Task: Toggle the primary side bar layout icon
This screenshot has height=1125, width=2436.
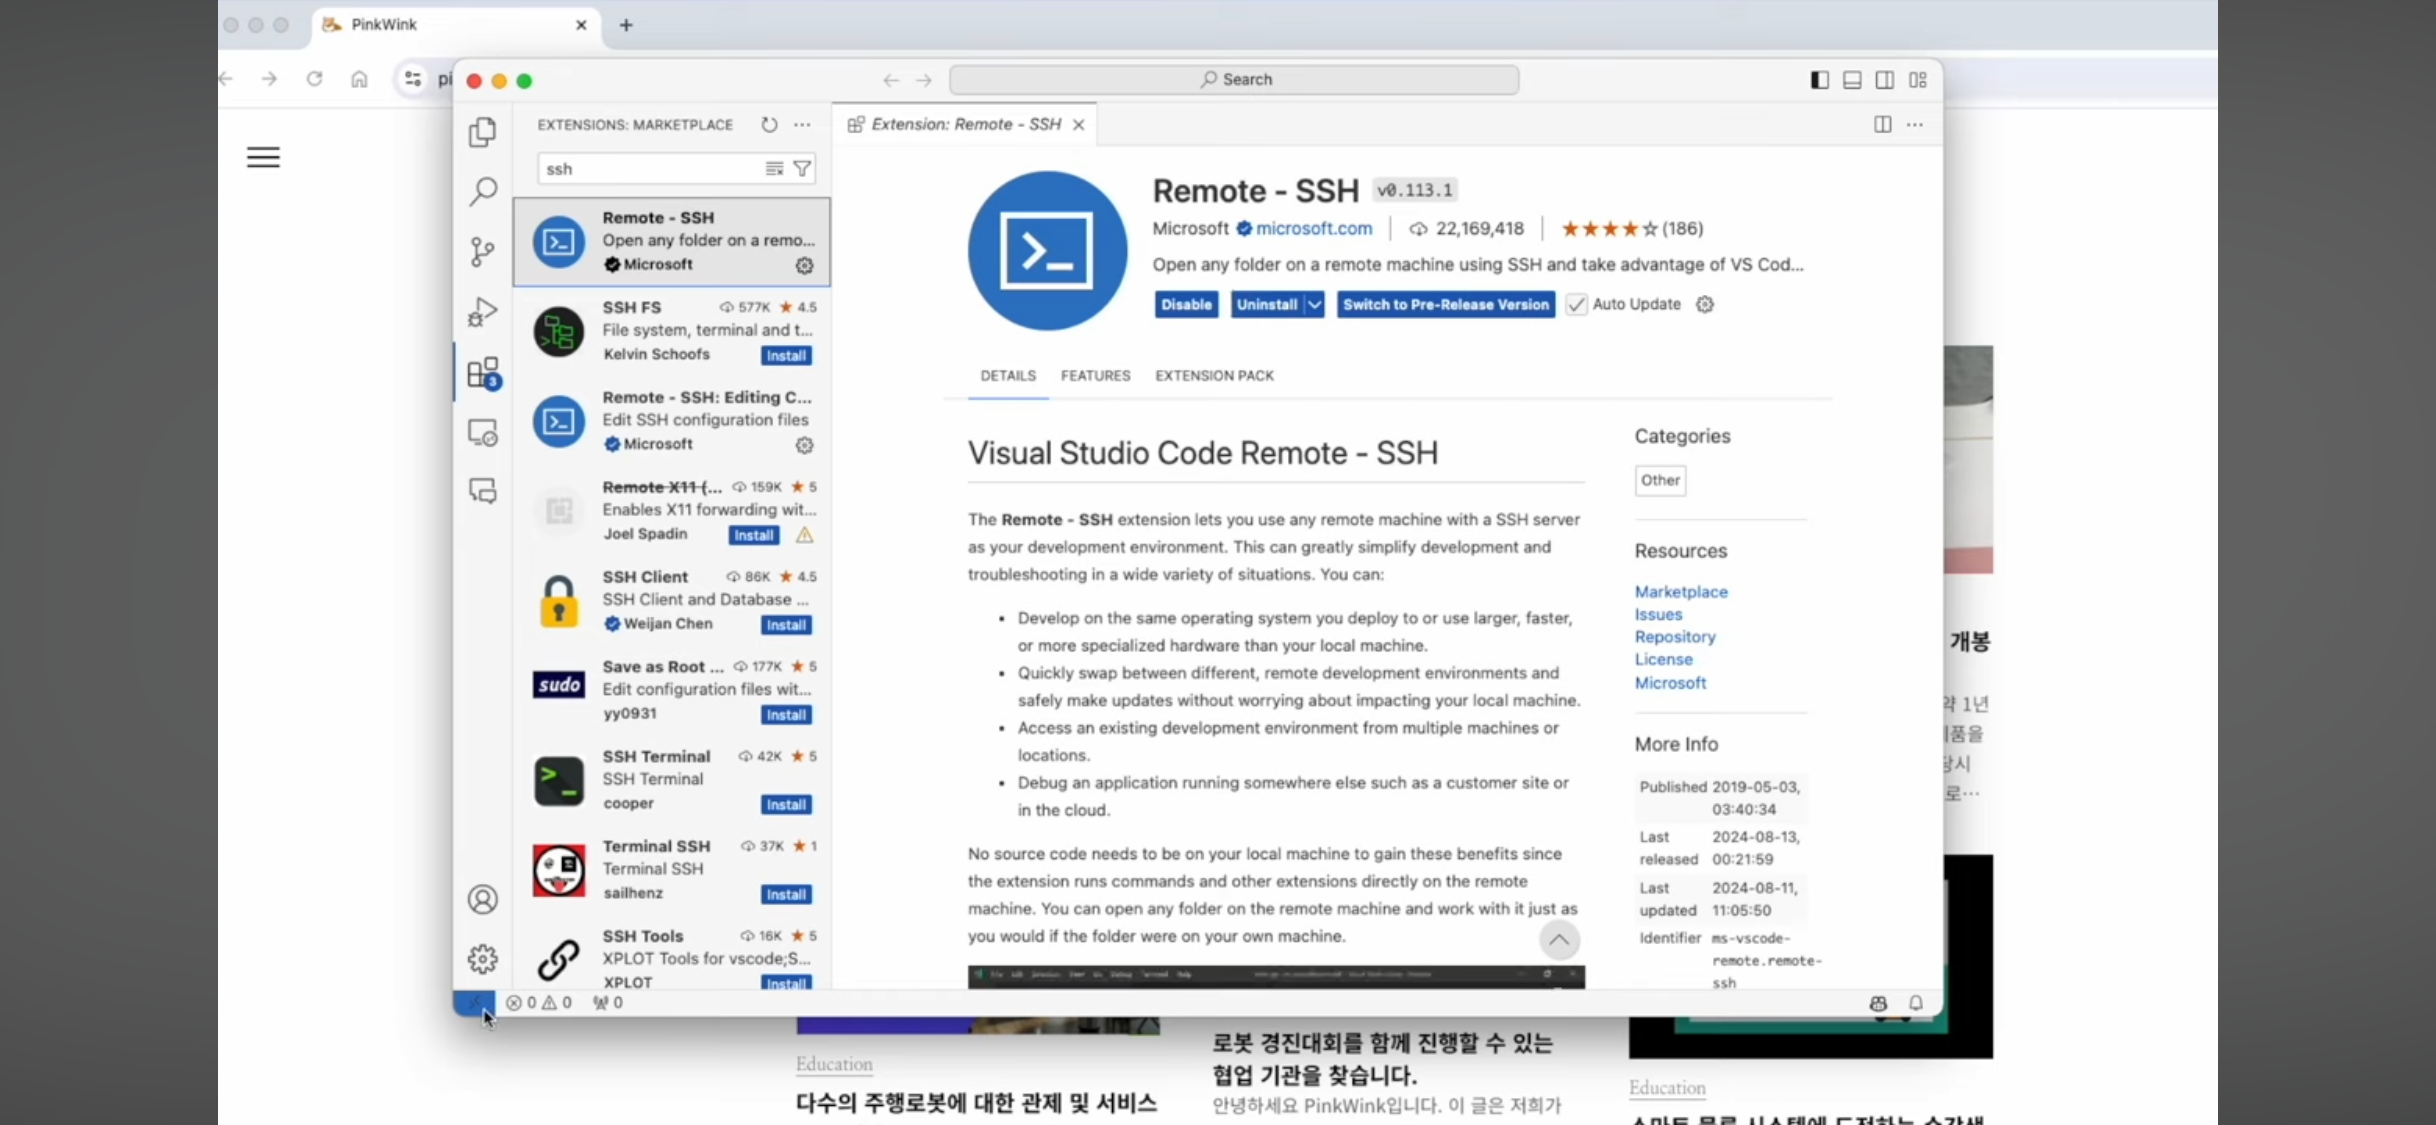Action: point(1820,80)
